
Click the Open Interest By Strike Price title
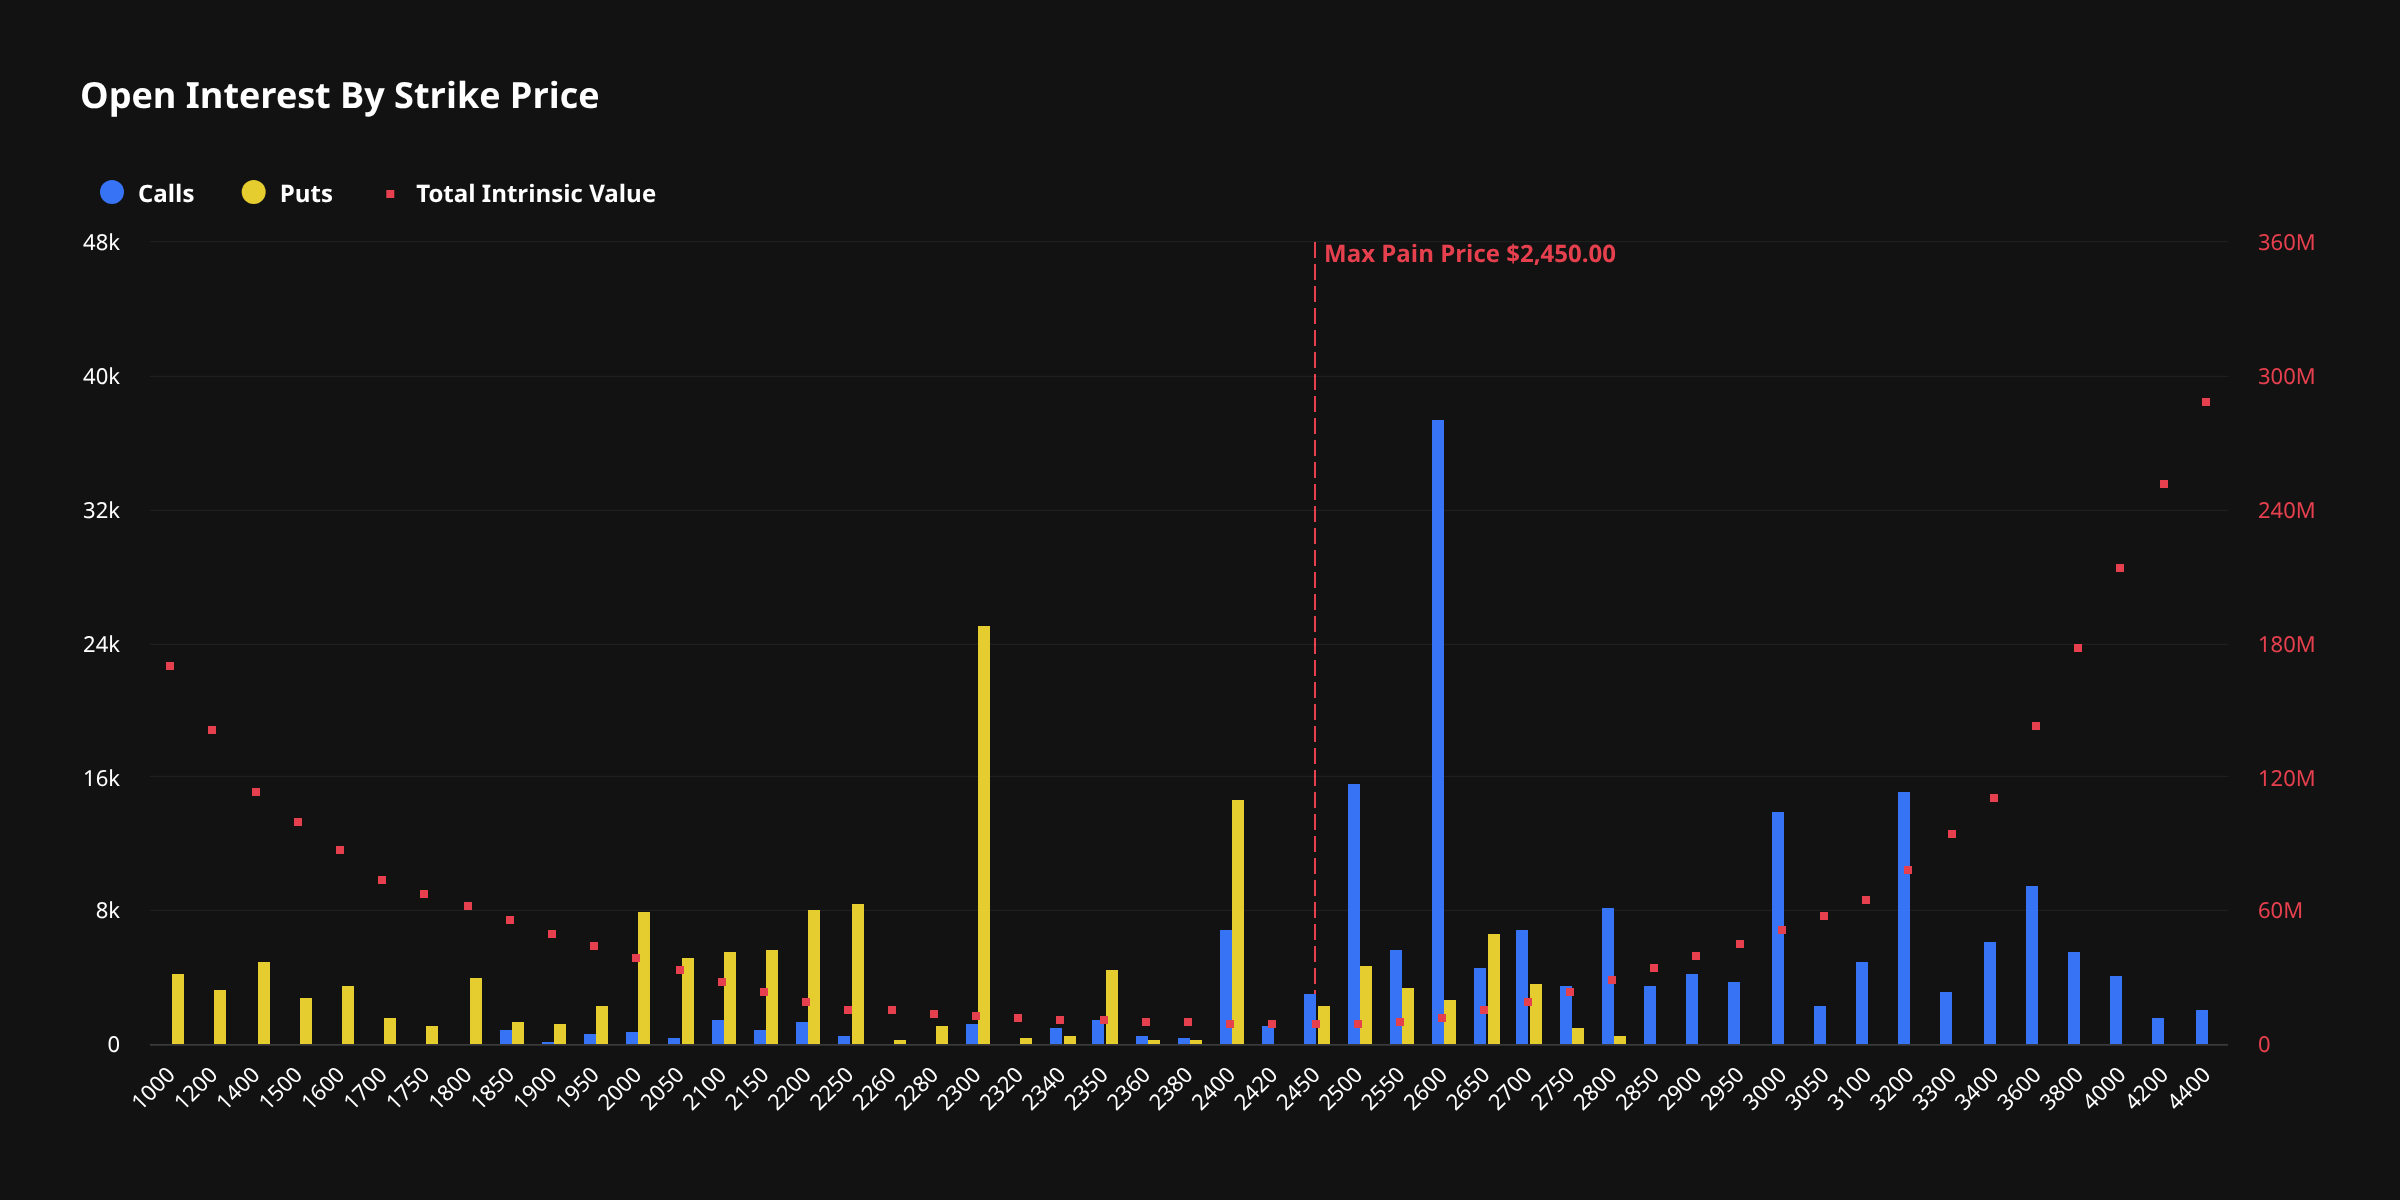(x=340, y=96)
